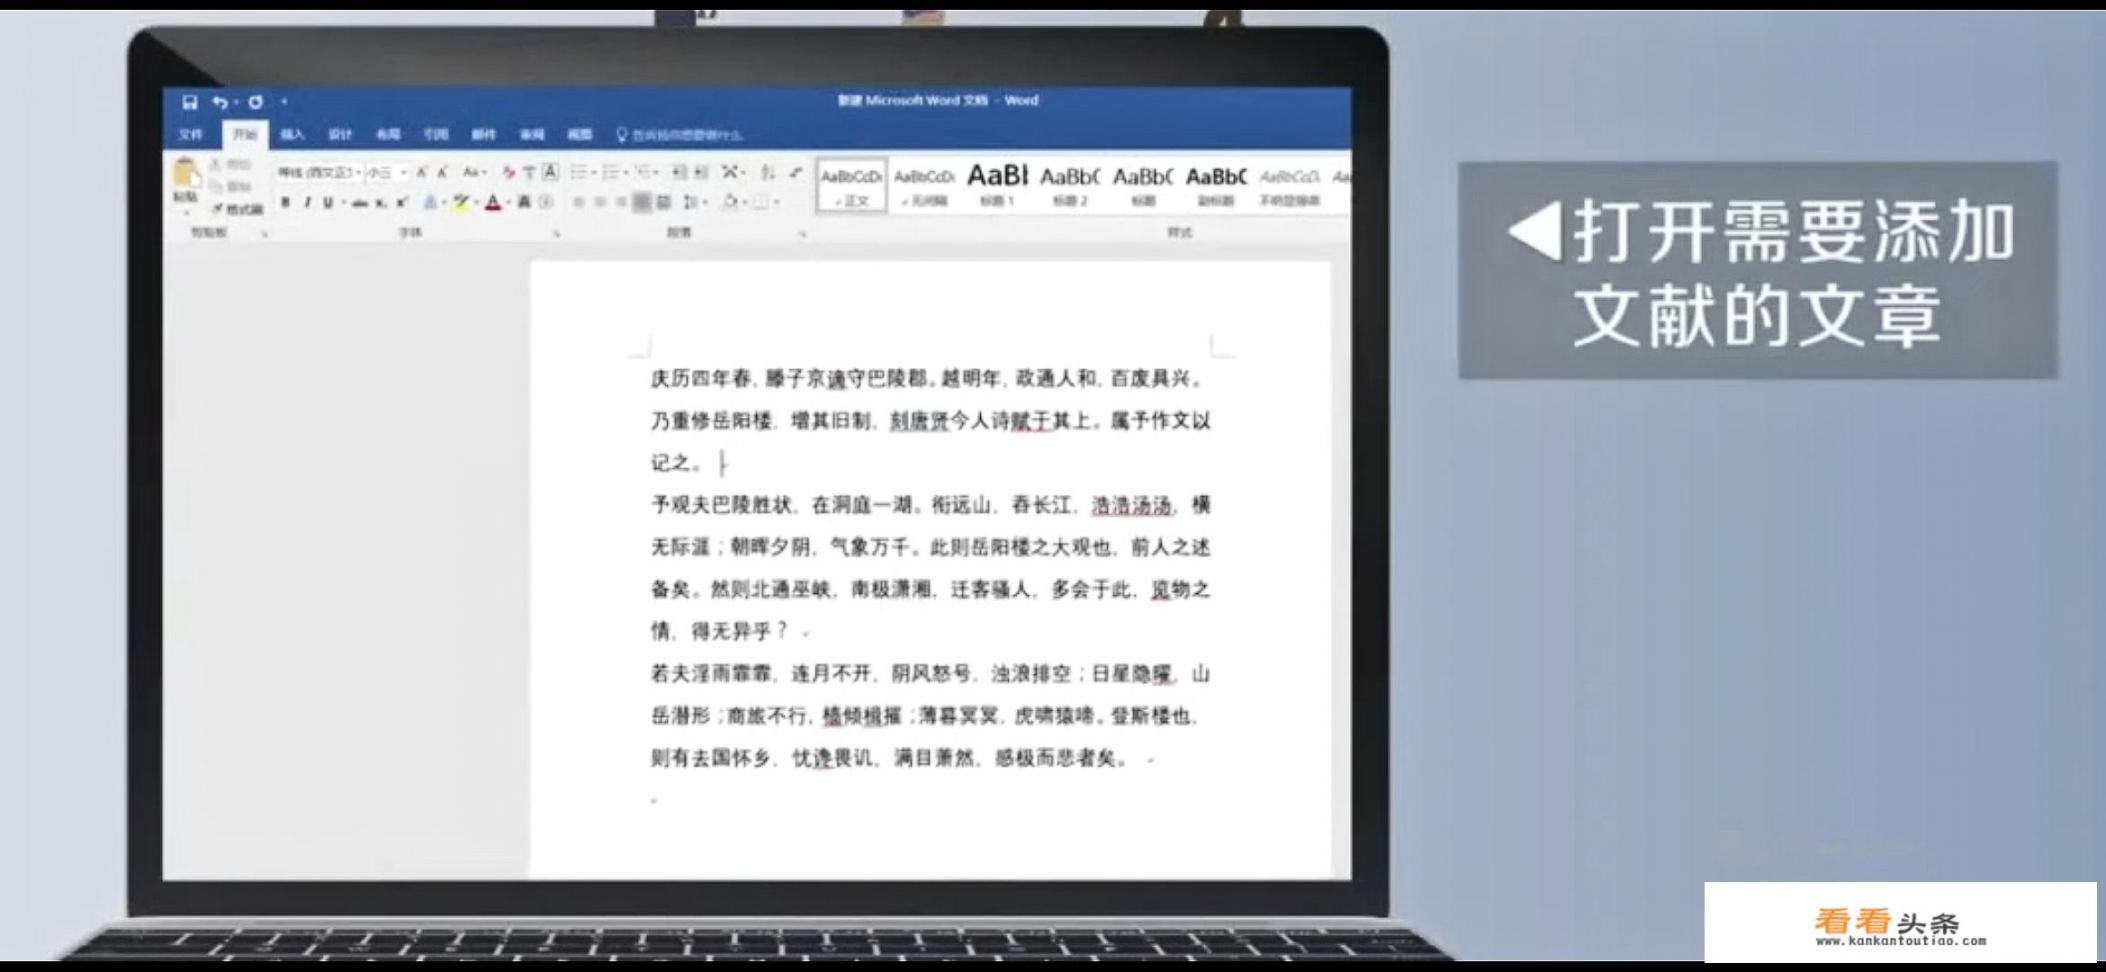Click the Sort (A-Z) icon
The image size is (2106, 972).
(768, 173)
